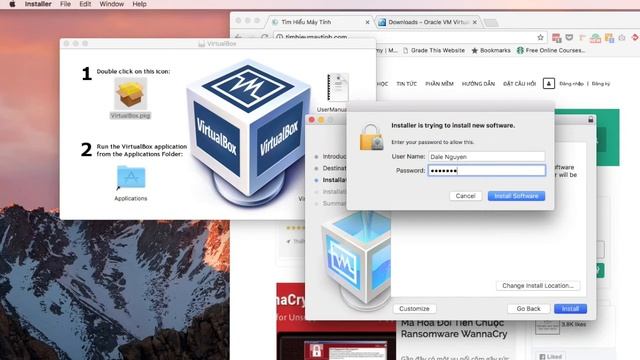Close the Tìm Hiểu Máy Tính tab
Image resolution: width=640 pixels, height=360 pixels.
click(367, 22)
